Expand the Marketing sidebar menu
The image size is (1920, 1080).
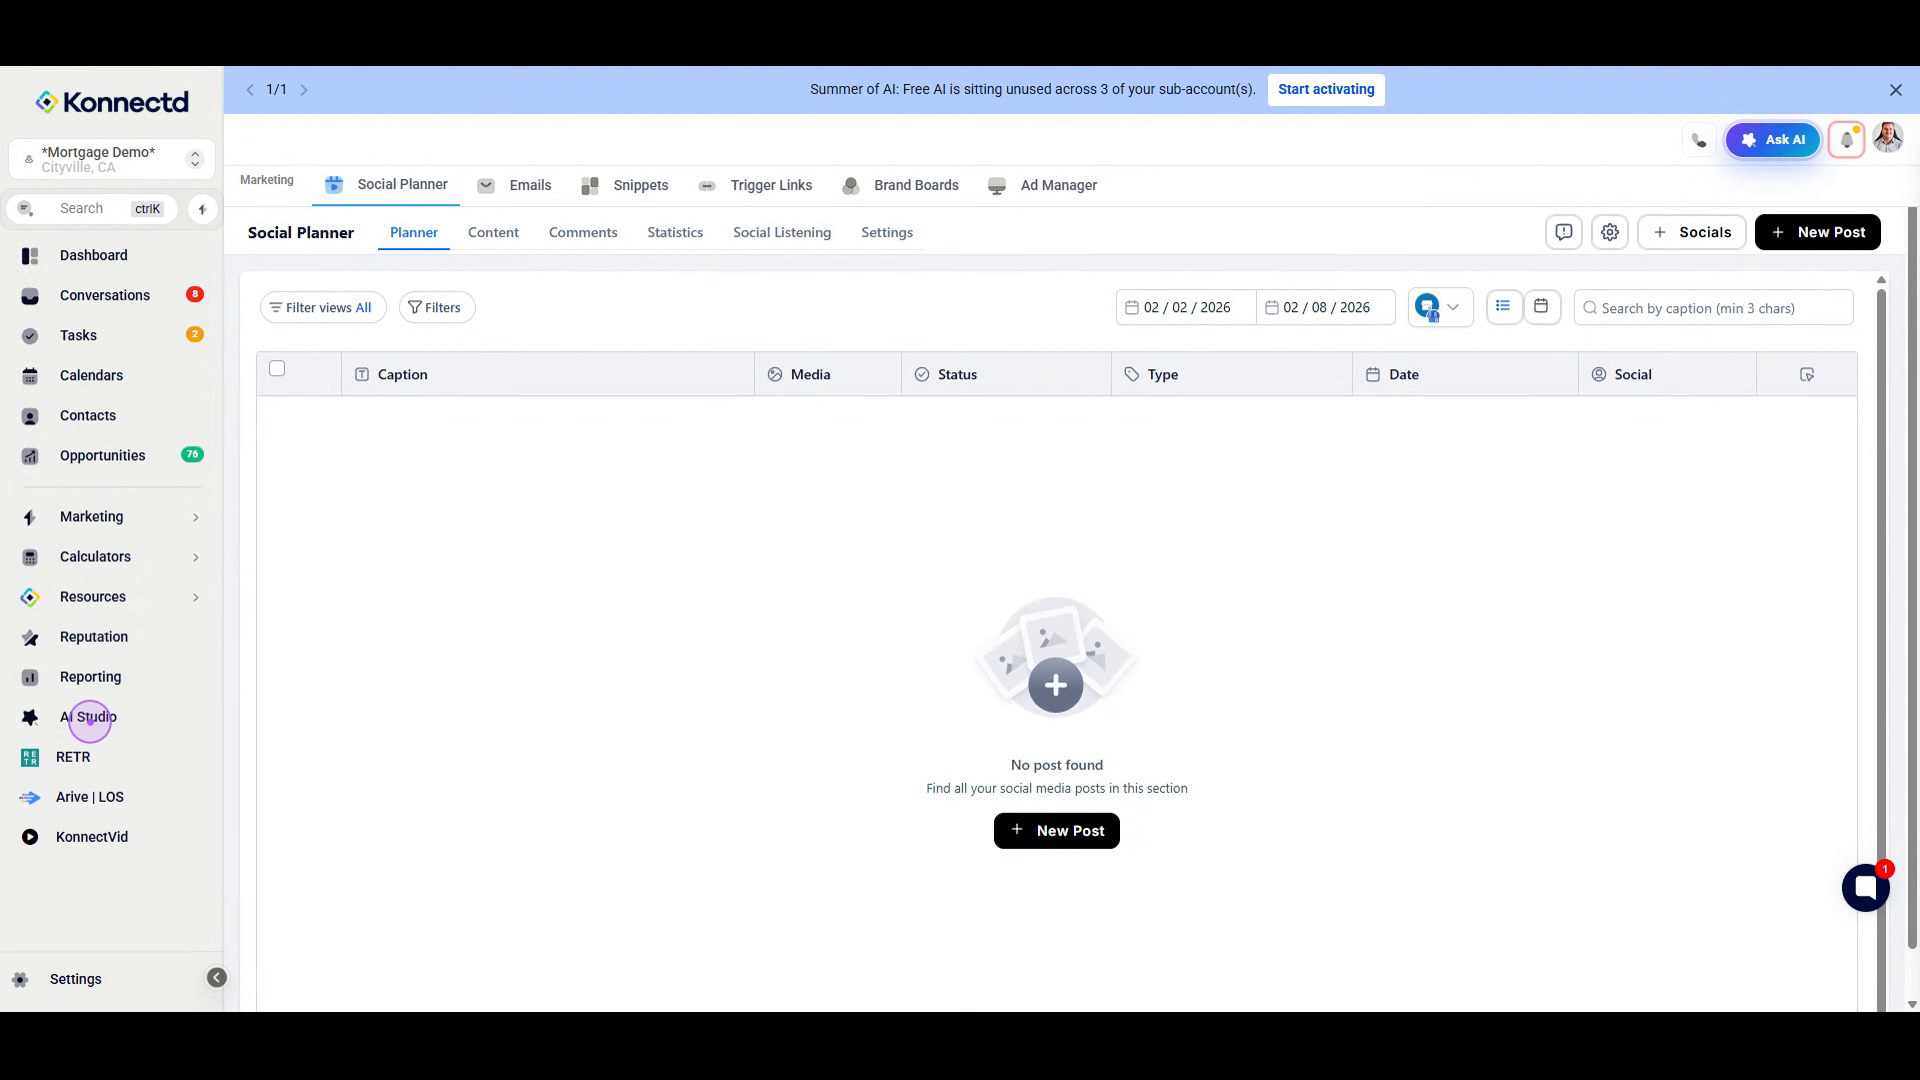[112, 517]
